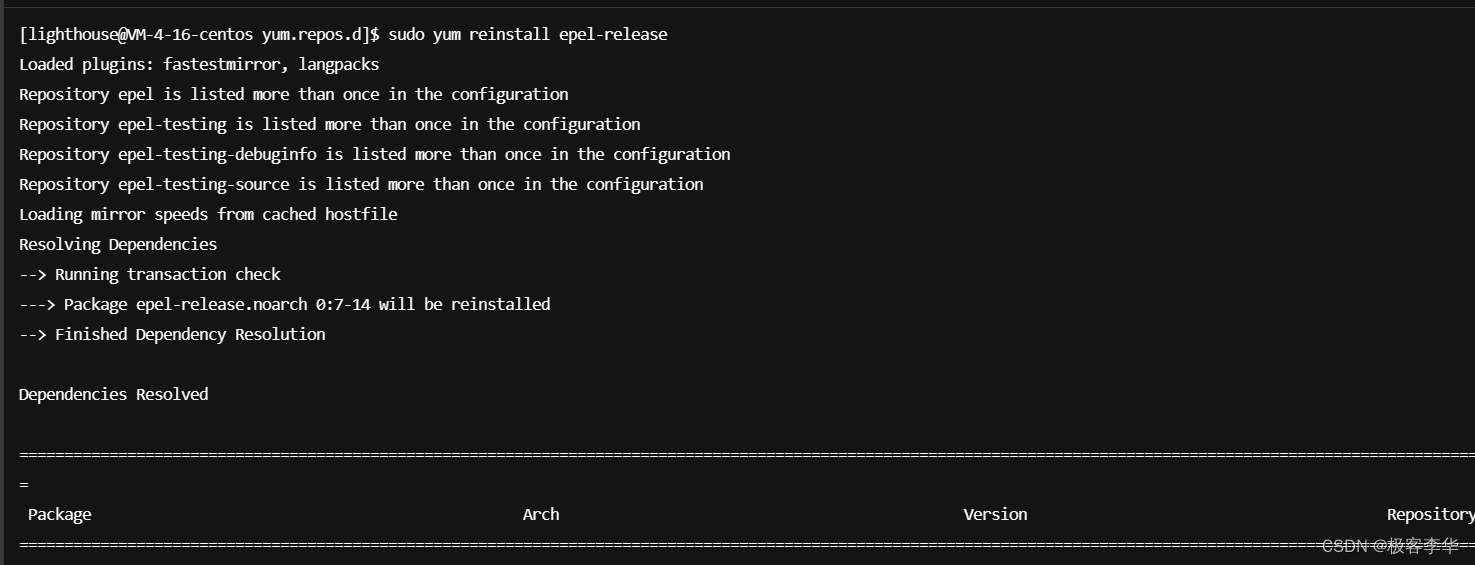Click the CSDN watermark text

(1389, 546)
